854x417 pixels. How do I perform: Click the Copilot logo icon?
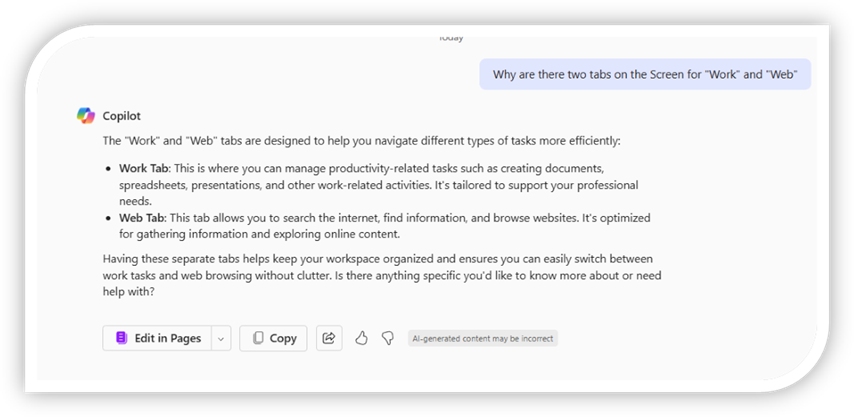click(86, 115)
